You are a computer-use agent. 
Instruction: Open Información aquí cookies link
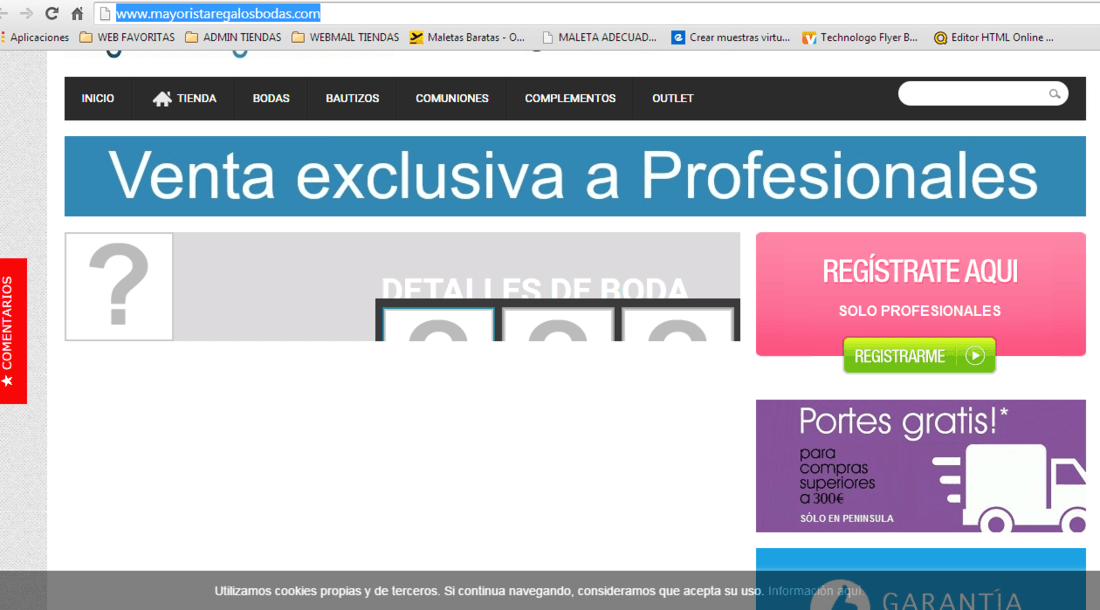814,591
